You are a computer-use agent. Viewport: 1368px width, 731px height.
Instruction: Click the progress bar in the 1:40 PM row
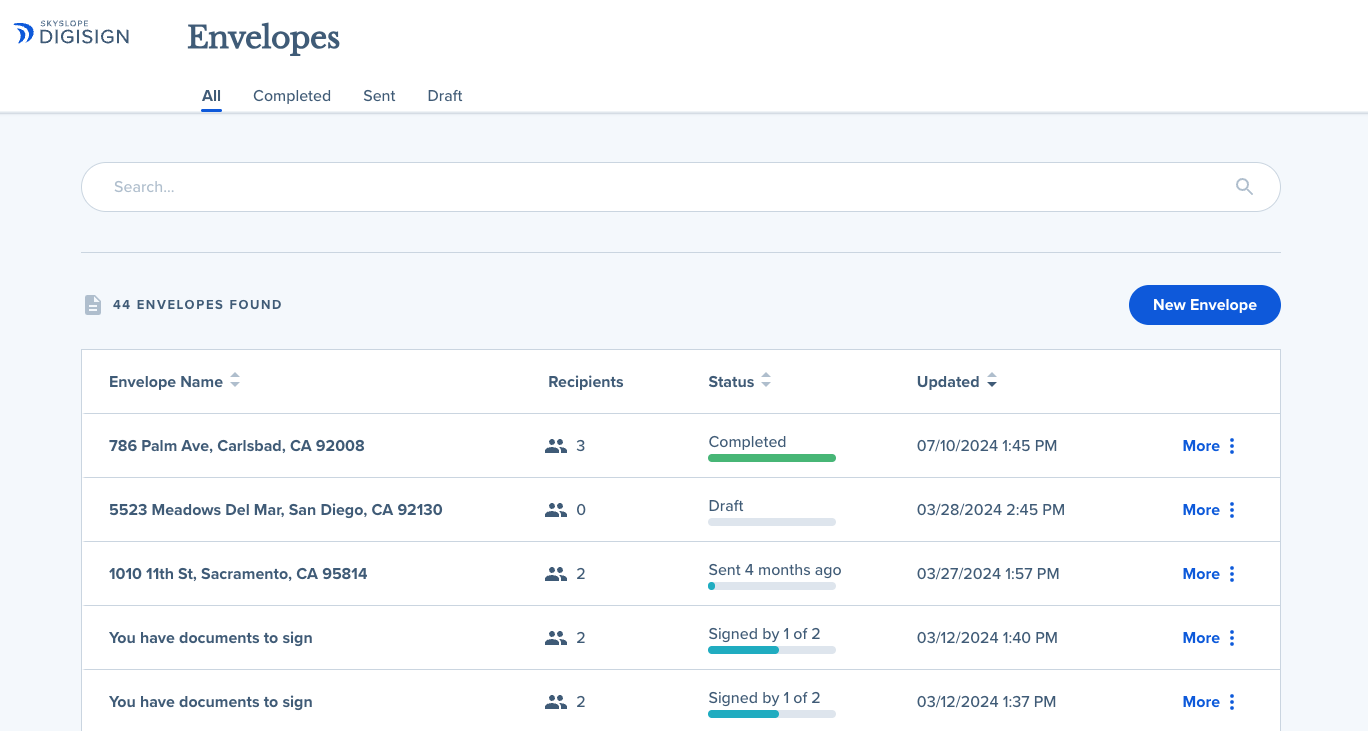point(772,650)
